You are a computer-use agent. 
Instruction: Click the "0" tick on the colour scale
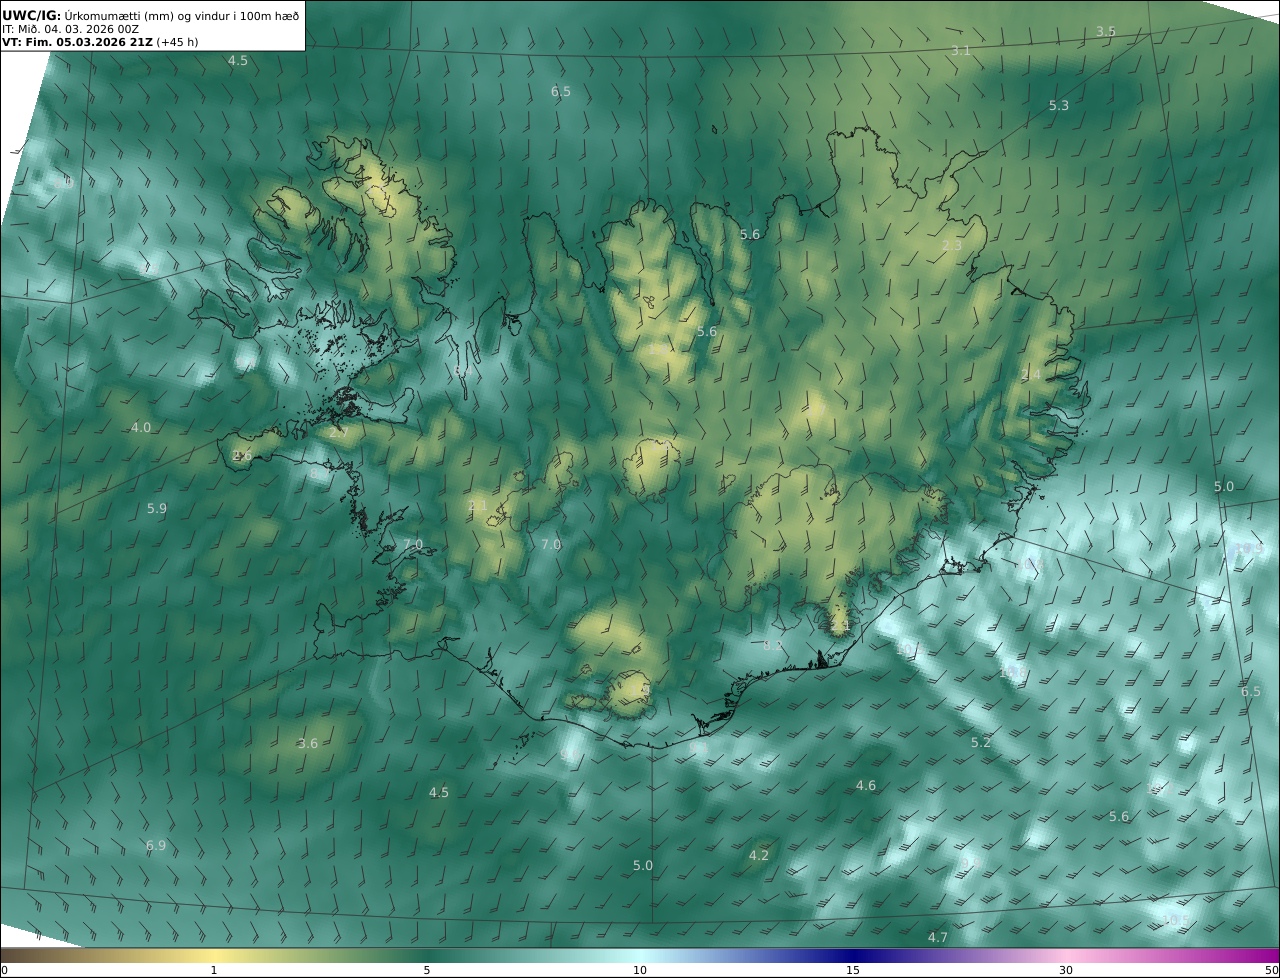click(4, 970)
